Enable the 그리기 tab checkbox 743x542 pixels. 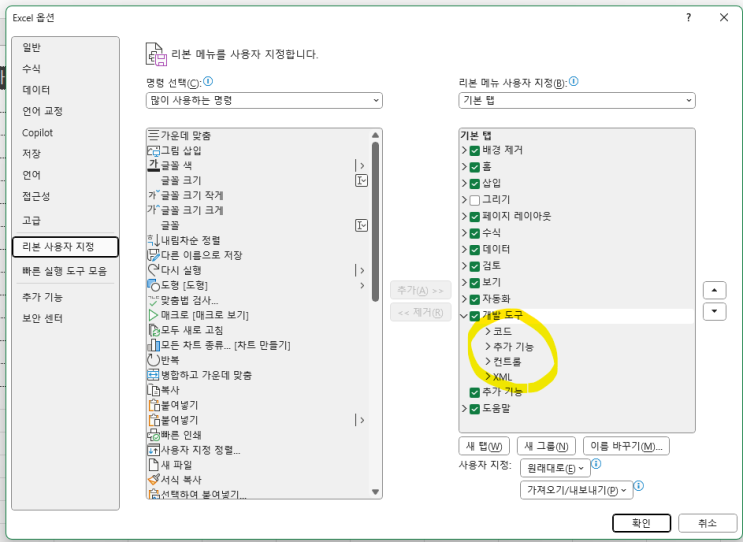(475, 200)
